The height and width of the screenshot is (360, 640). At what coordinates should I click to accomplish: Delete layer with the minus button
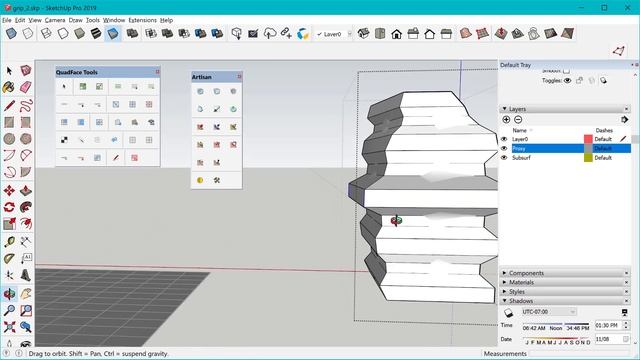(x=518, y=120)
